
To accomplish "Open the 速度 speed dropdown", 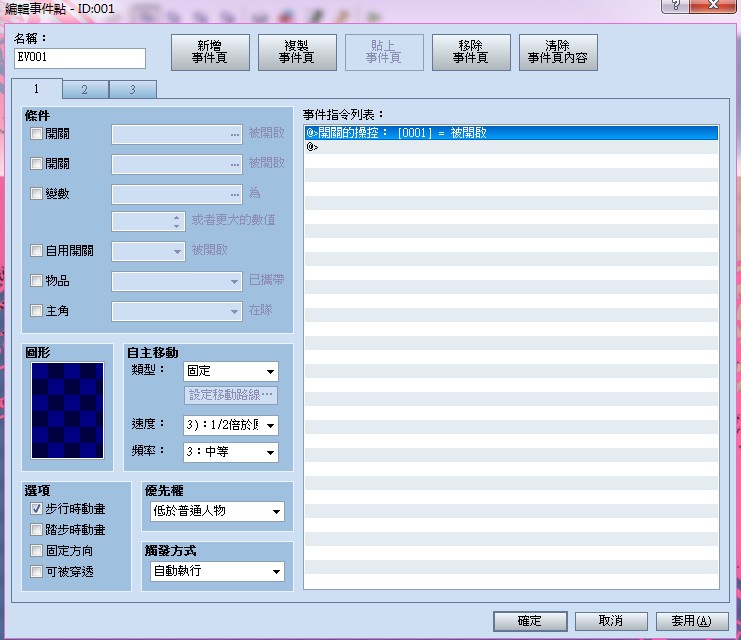I will coord(231,425).
